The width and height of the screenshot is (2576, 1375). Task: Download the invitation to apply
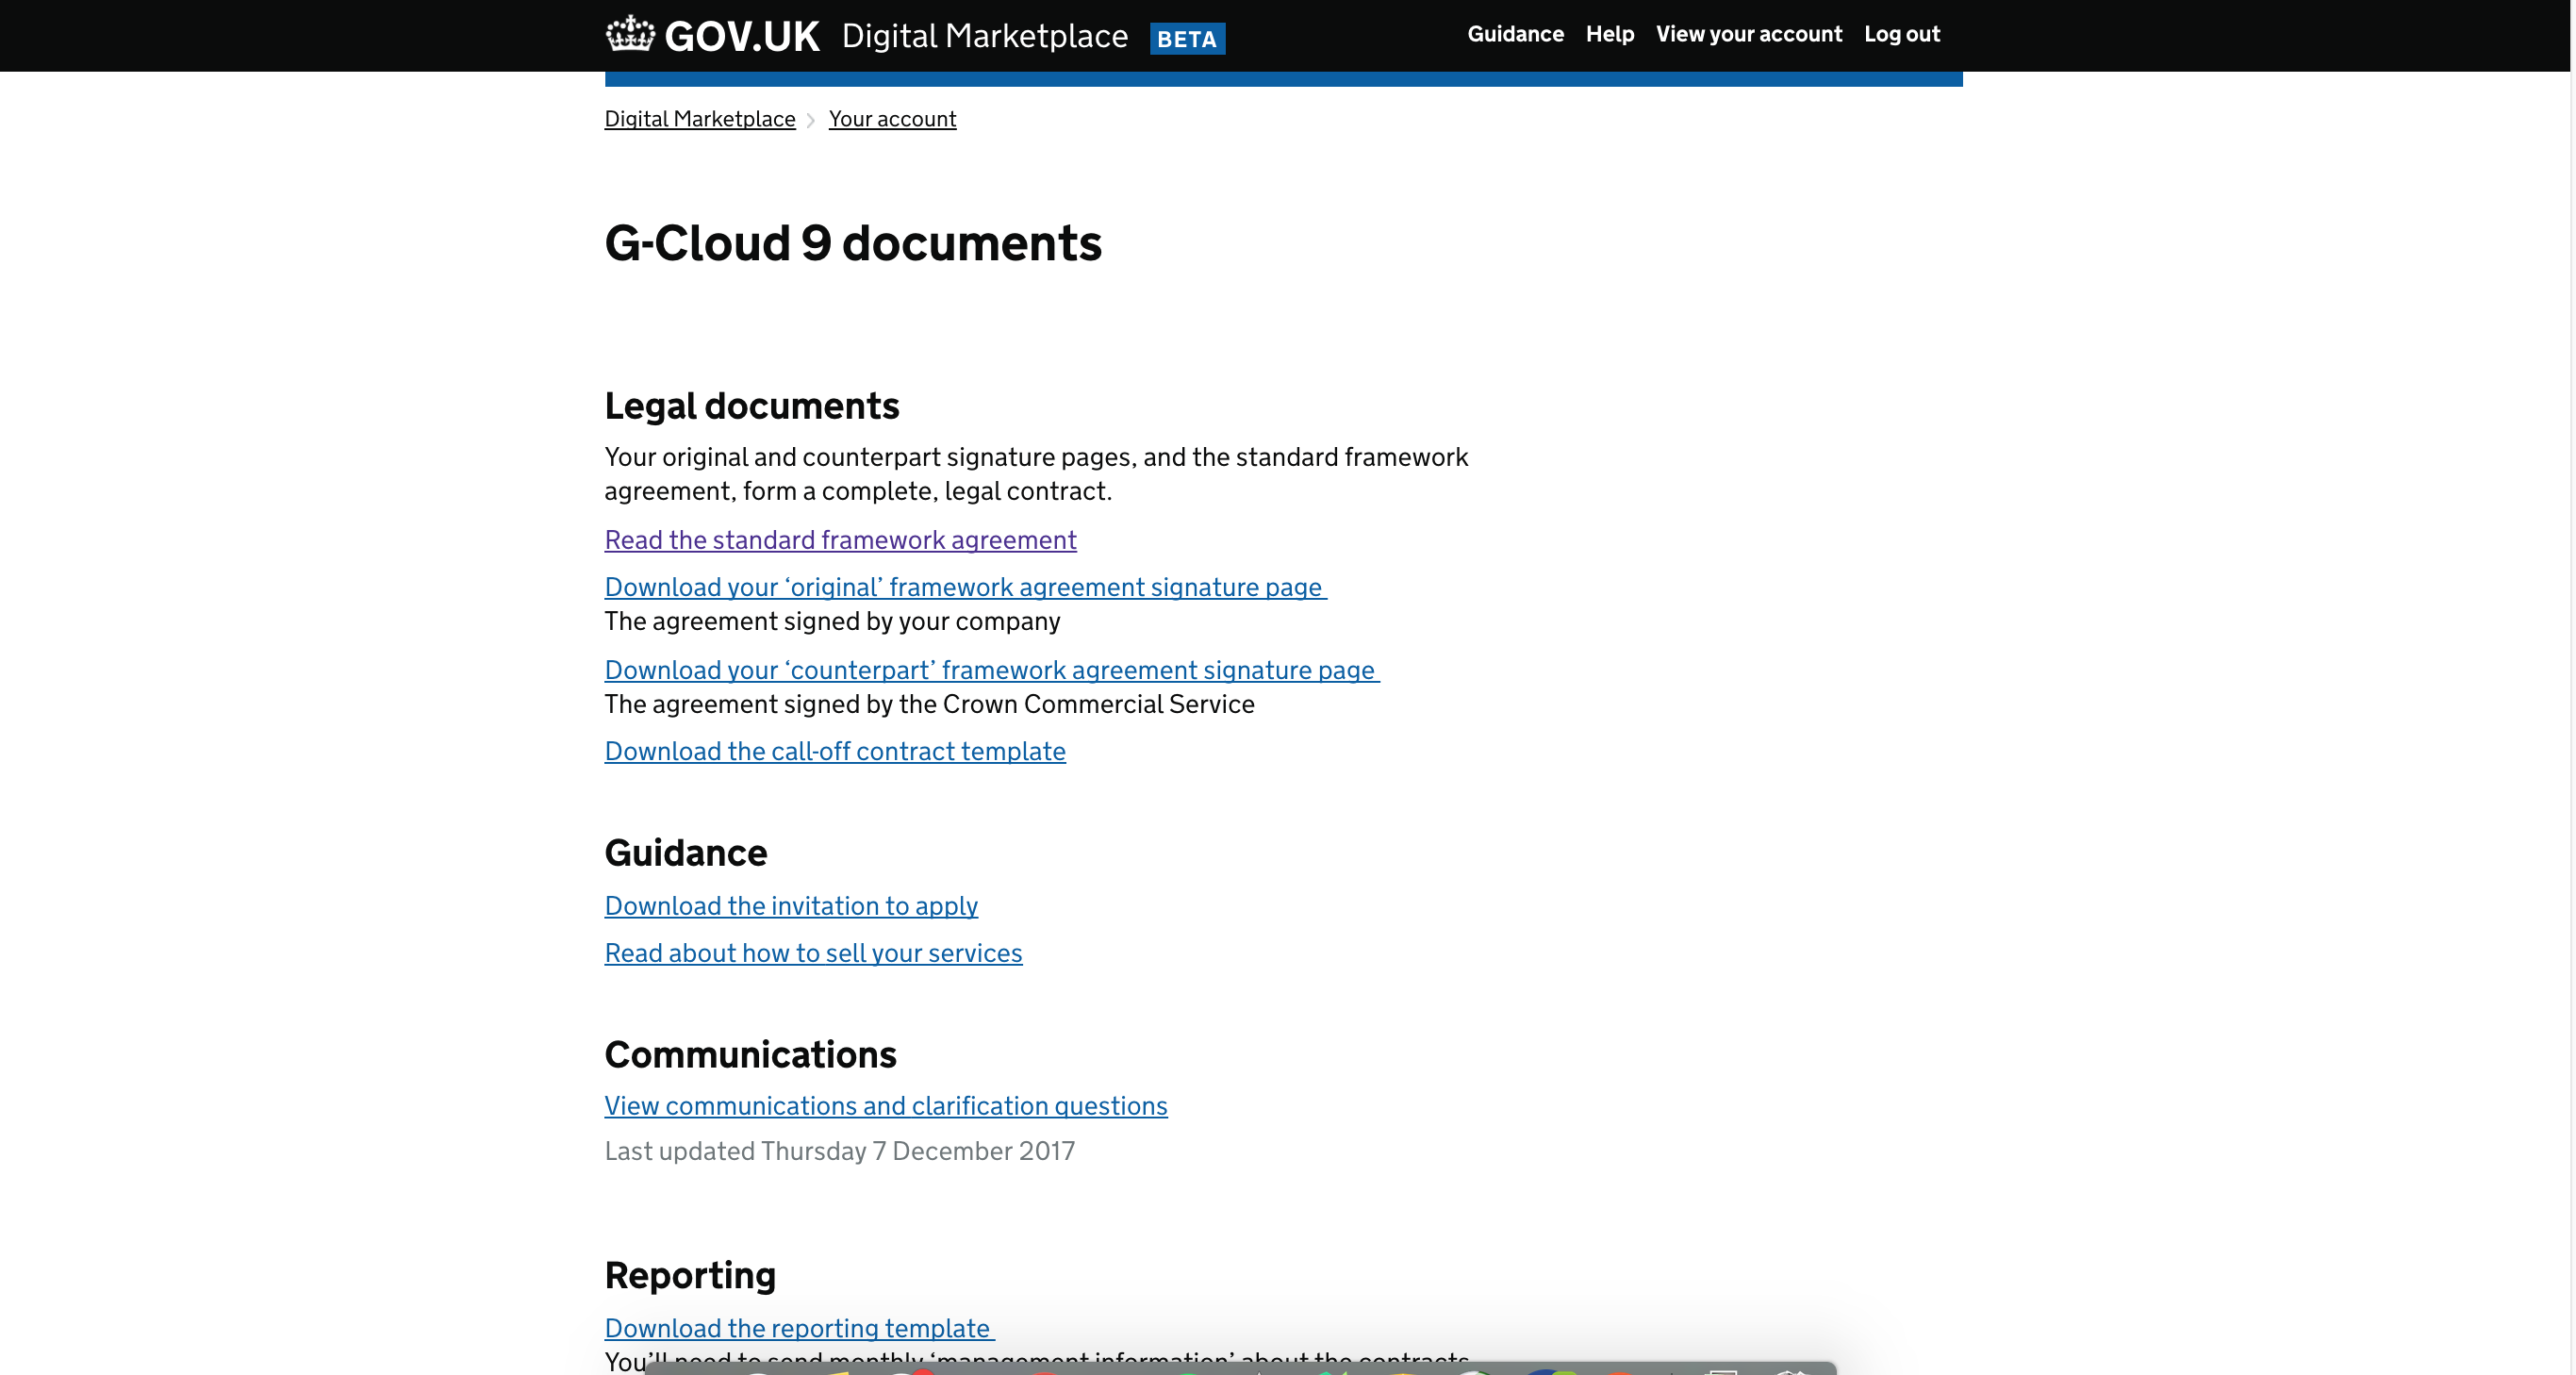coord(790,904)
